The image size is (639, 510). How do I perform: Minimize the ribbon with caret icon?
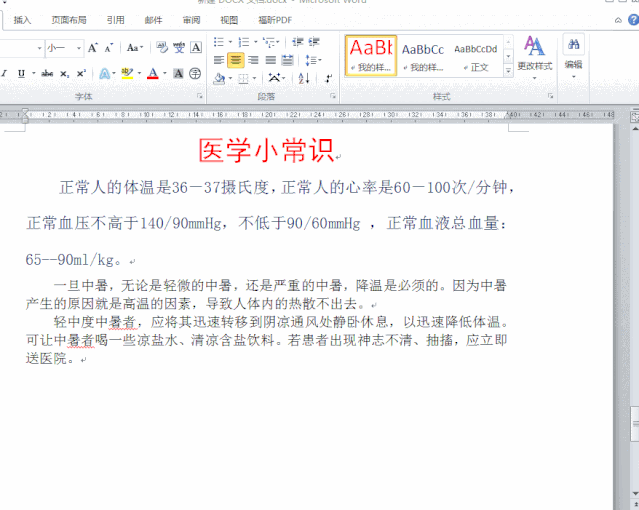618,20
